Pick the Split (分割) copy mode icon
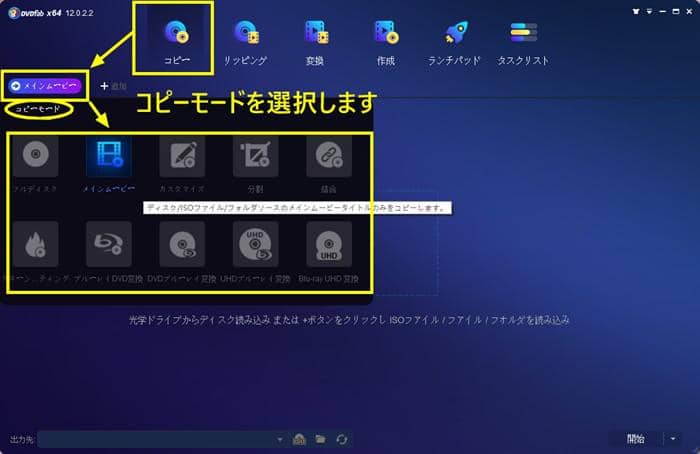The image size is (700, 454). click(255, 157)
